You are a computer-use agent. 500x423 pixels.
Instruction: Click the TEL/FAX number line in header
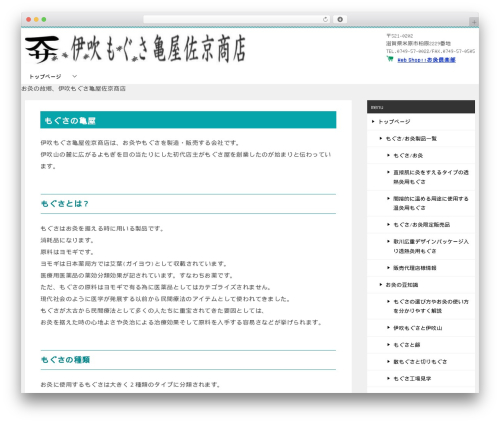430,51
